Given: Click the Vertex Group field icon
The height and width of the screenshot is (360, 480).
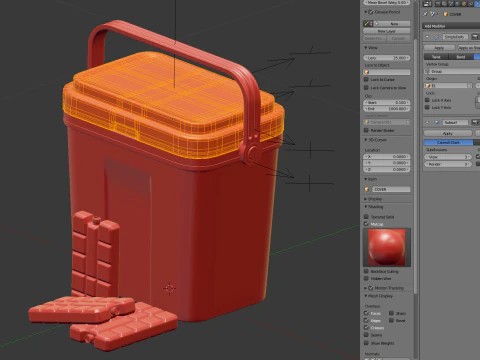Looking at the screenshot, I should tap(427, 71).
